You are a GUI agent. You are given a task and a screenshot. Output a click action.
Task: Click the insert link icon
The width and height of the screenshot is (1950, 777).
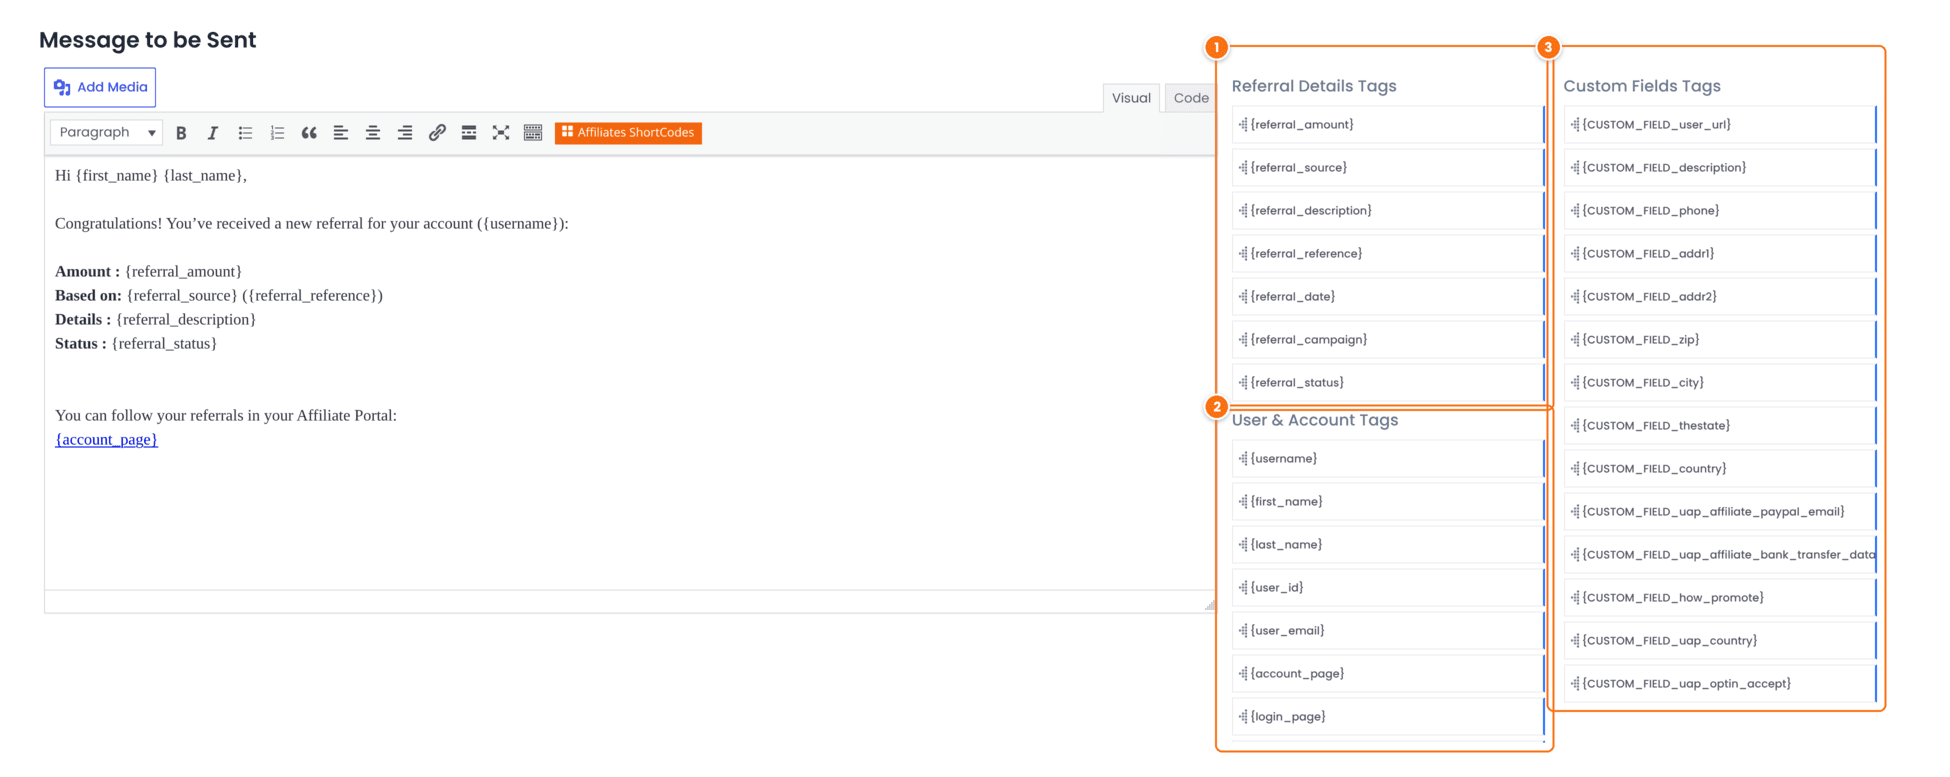(x=437, y=133)
